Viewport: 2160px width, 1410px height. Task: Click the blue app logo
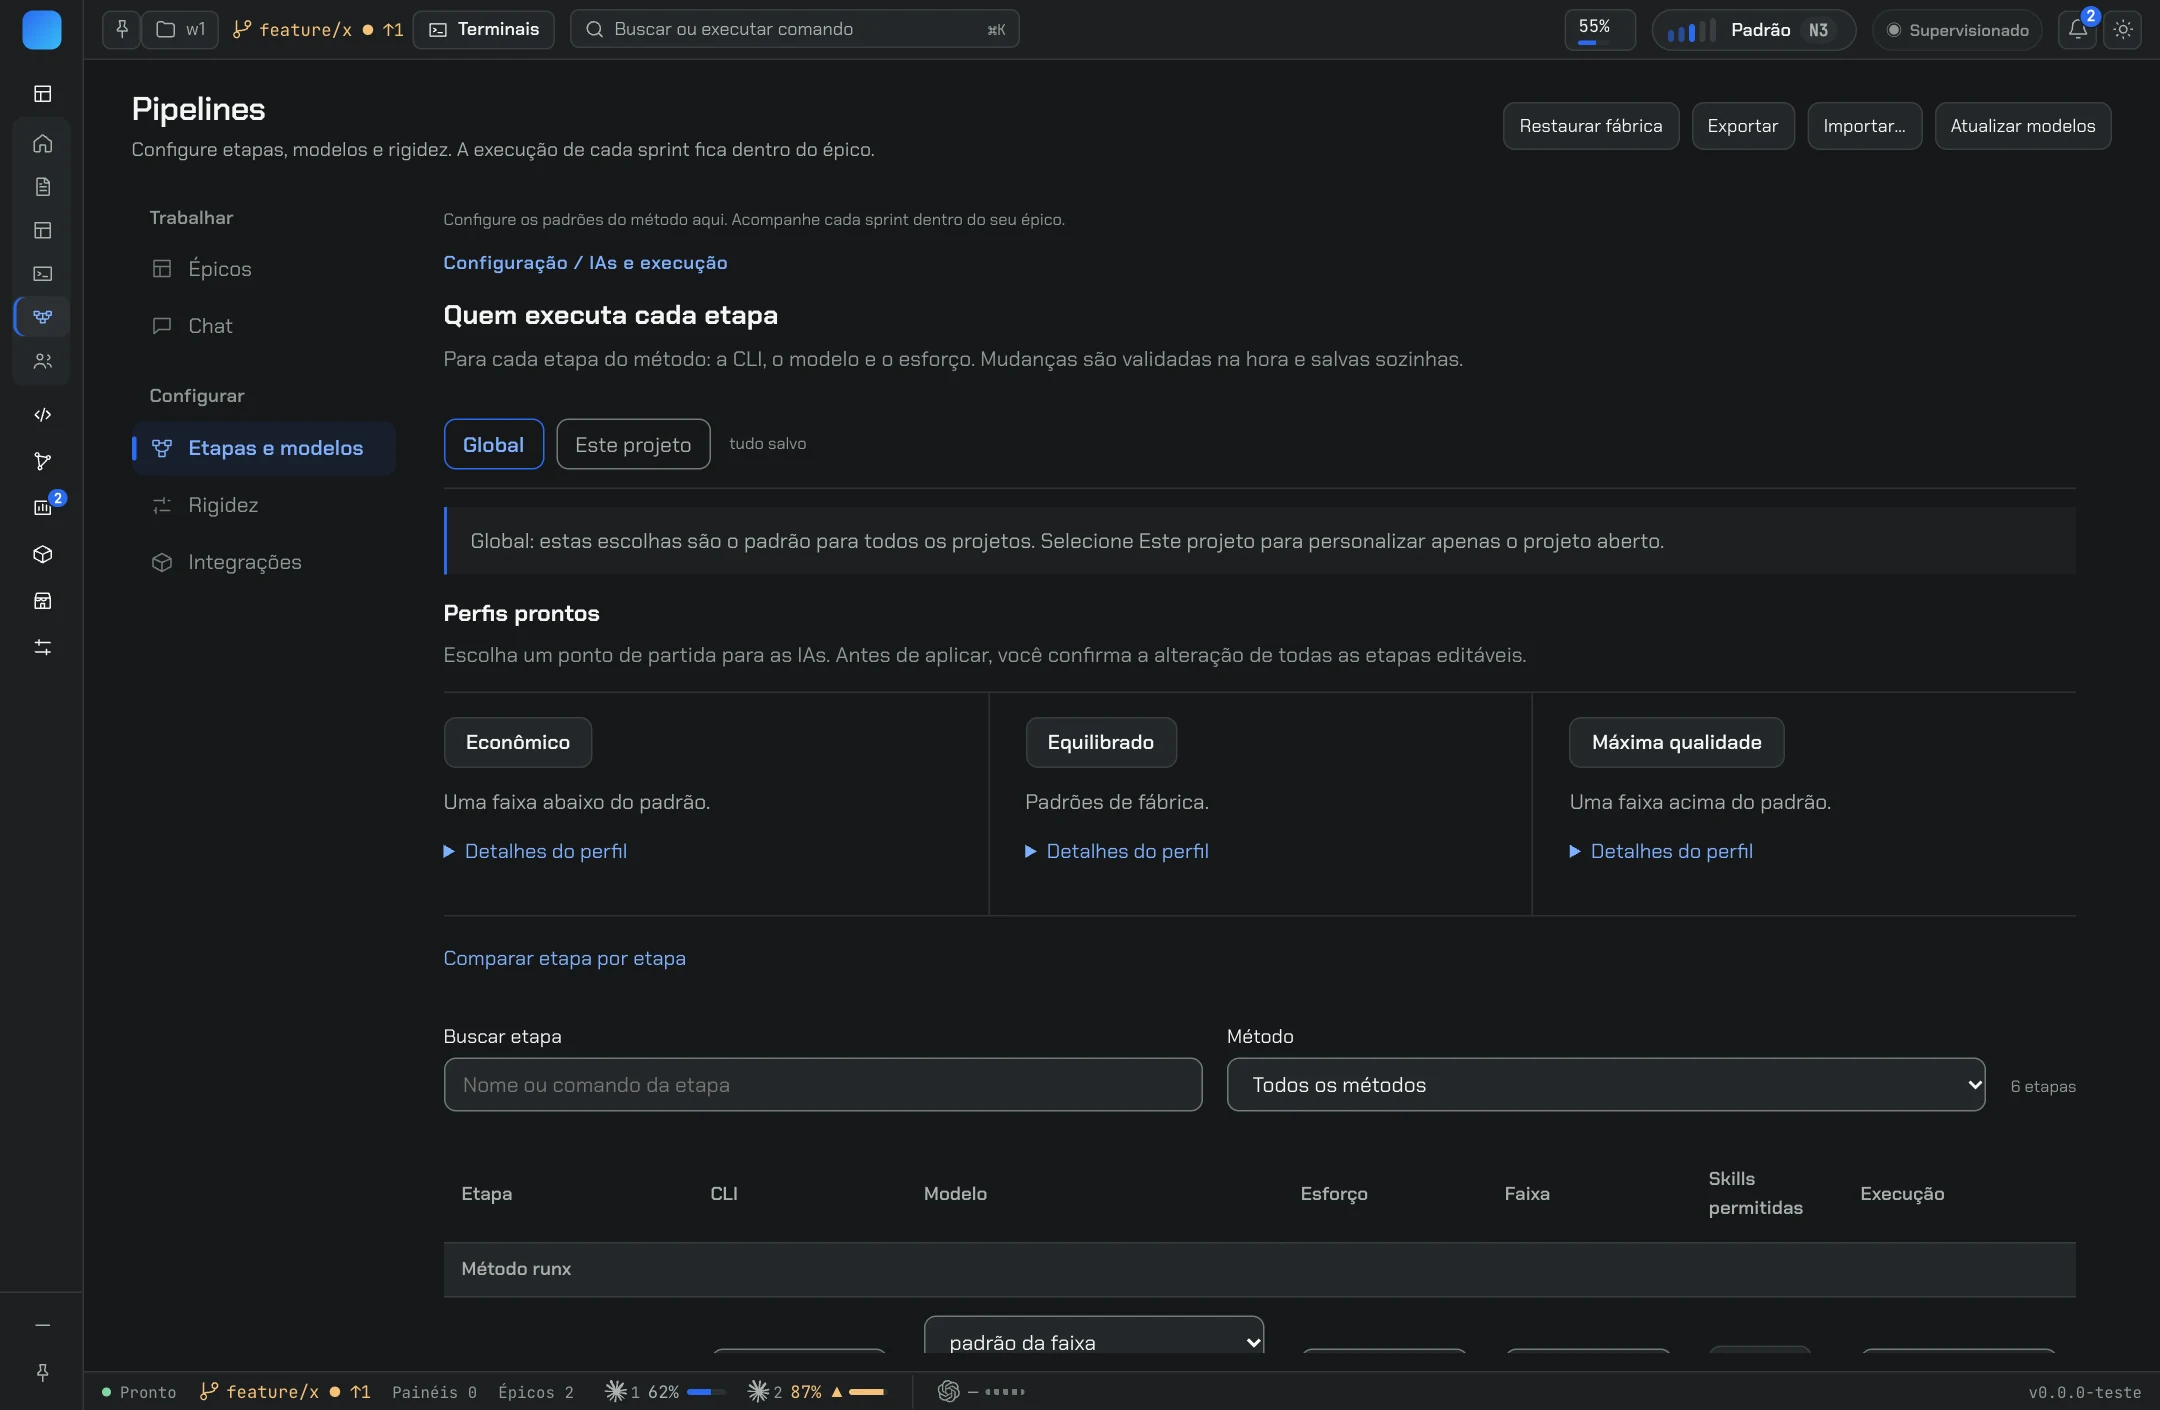pos(42,30)
